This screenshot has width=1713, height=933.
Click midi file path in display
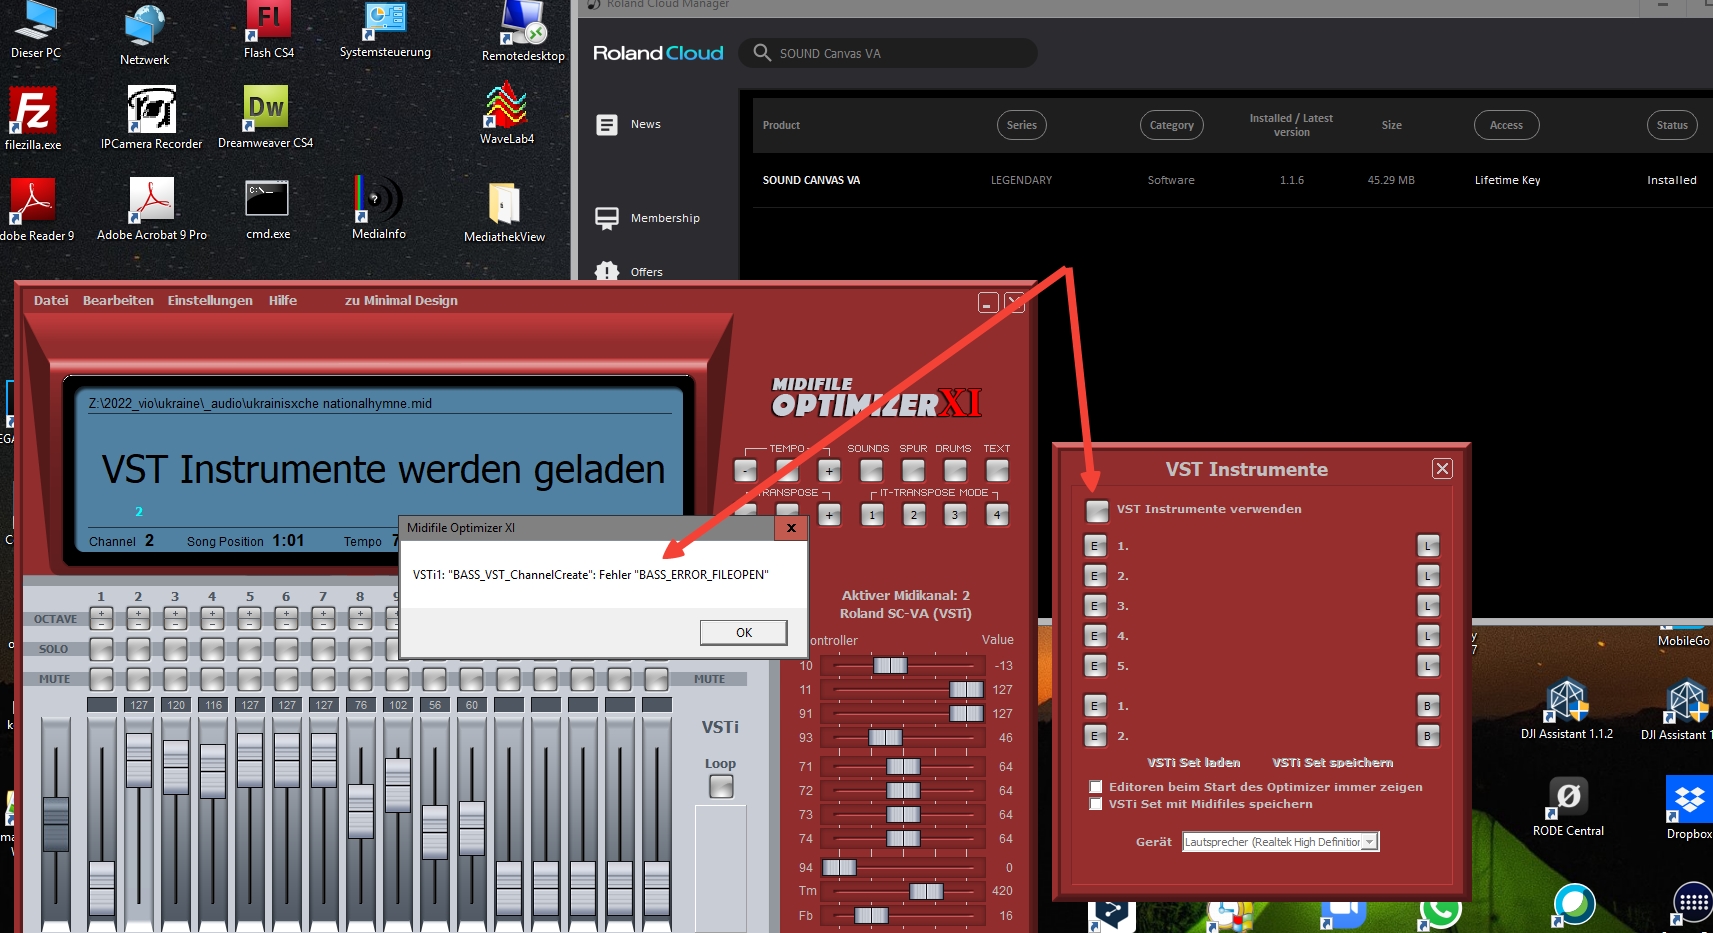(260, 404)
